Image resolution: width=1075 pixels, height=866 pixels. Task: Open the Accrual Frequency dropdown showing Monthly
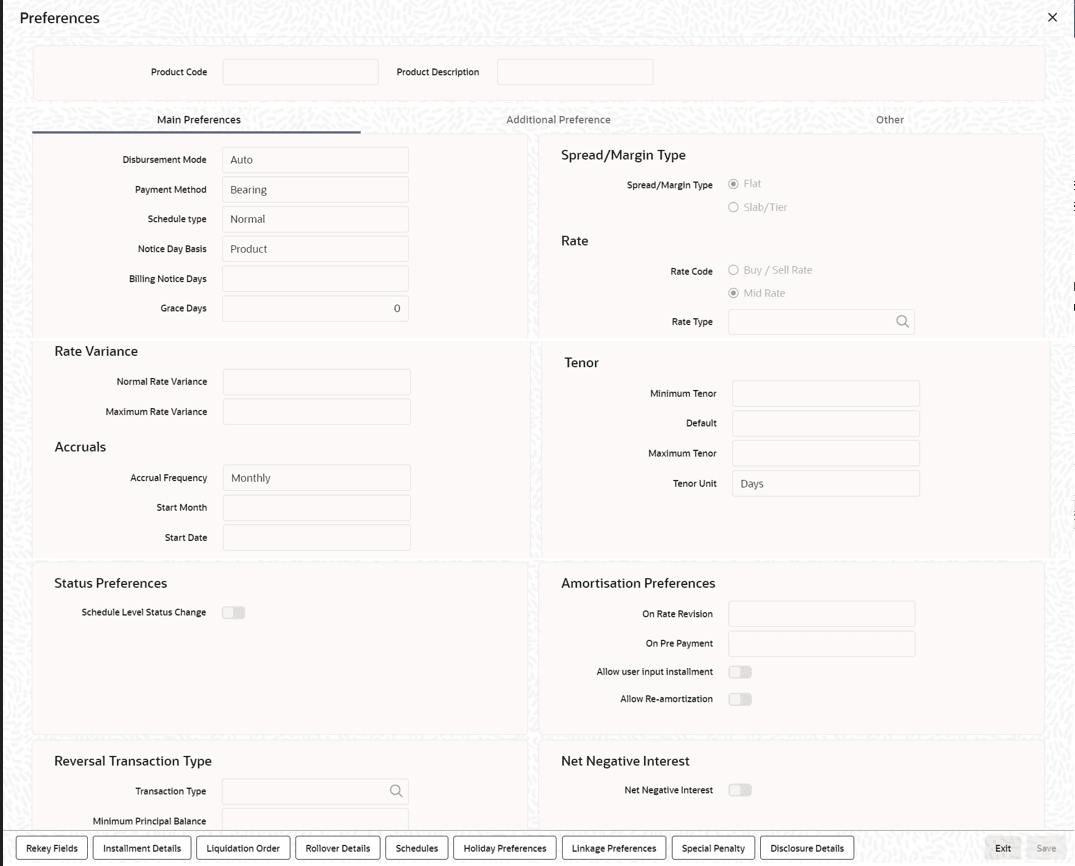pos(317,478)
